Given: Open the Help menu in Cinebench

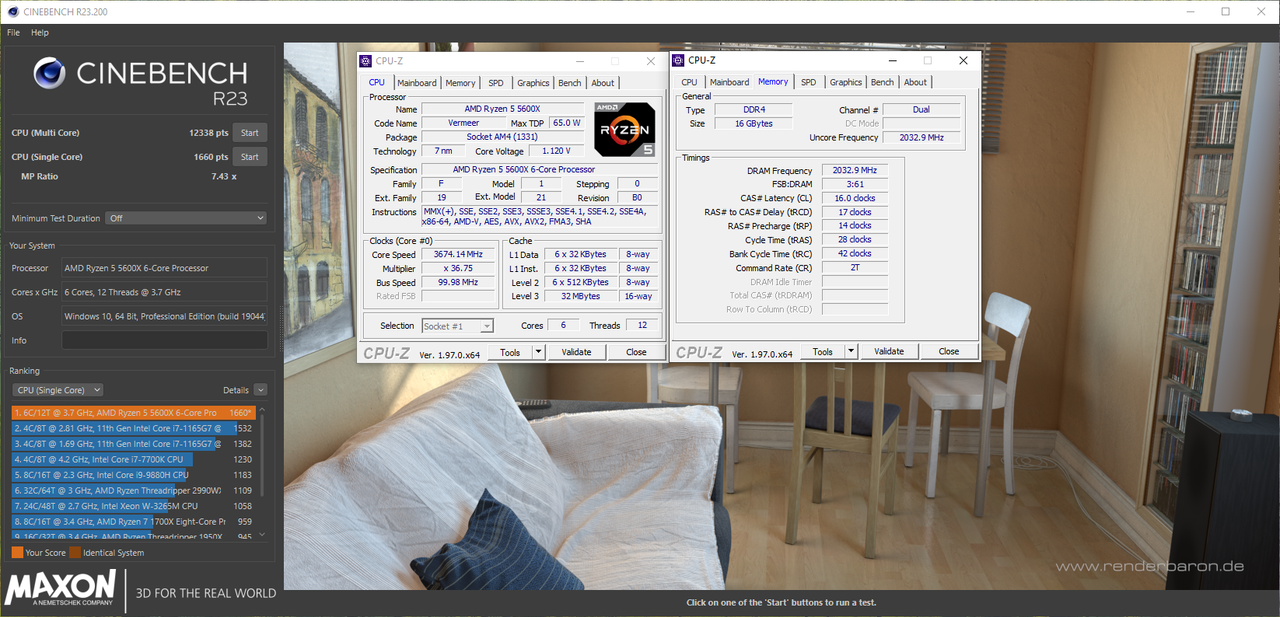Looking at the screenshot, I should [40, 33].
